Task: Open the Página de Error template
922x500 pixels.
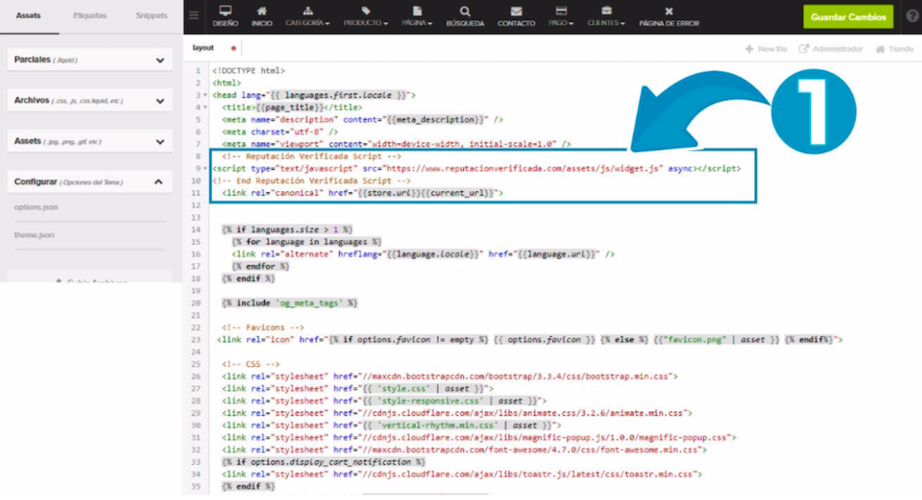Action: (669, 16)
